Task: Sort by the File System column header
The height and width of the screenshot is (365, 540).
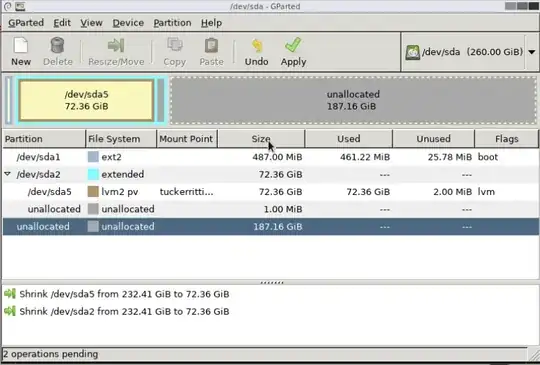Action: [x=121, y=139]
